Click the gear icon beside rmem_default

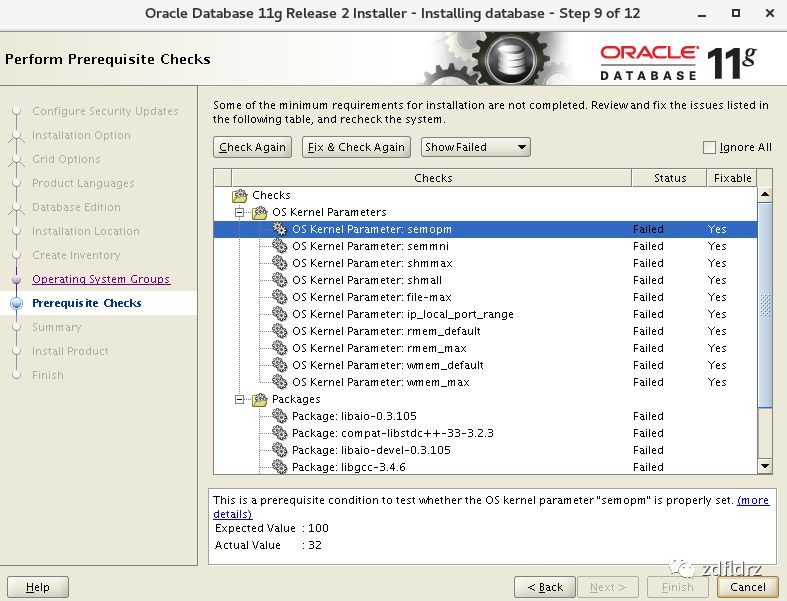279,331
